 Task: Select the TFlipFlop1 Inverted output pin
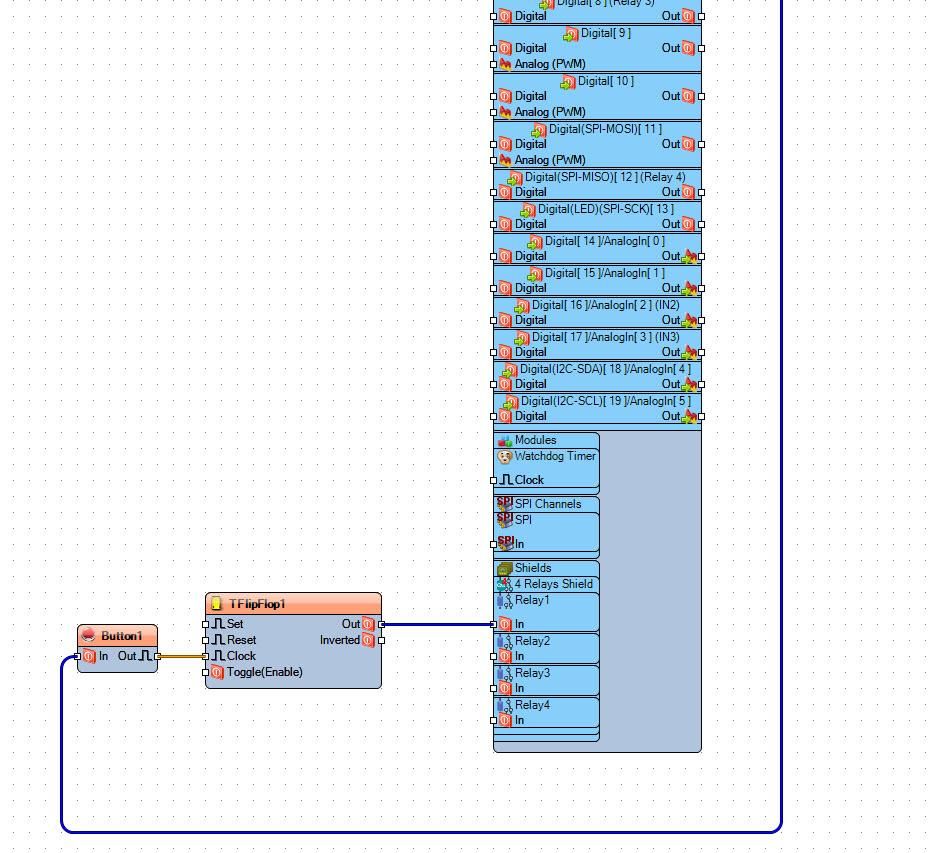point(382,640)
